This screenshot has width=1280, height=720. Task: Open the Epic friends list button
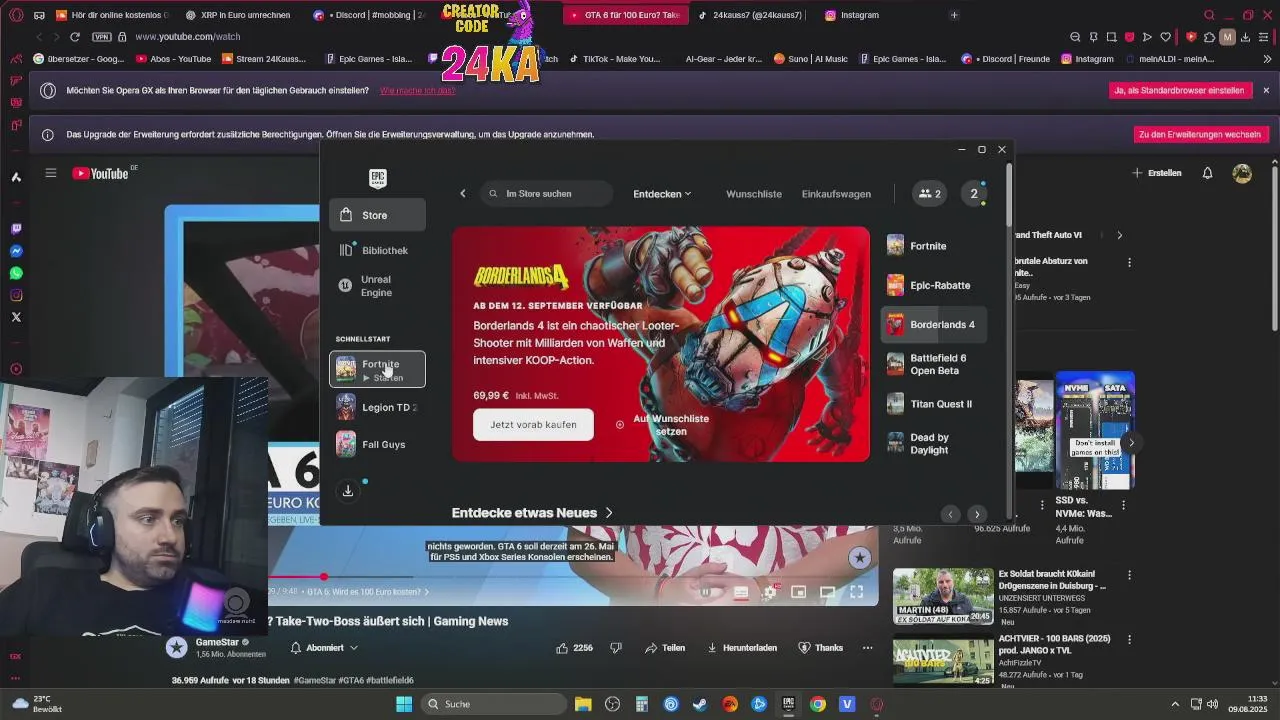coord(930,194)
